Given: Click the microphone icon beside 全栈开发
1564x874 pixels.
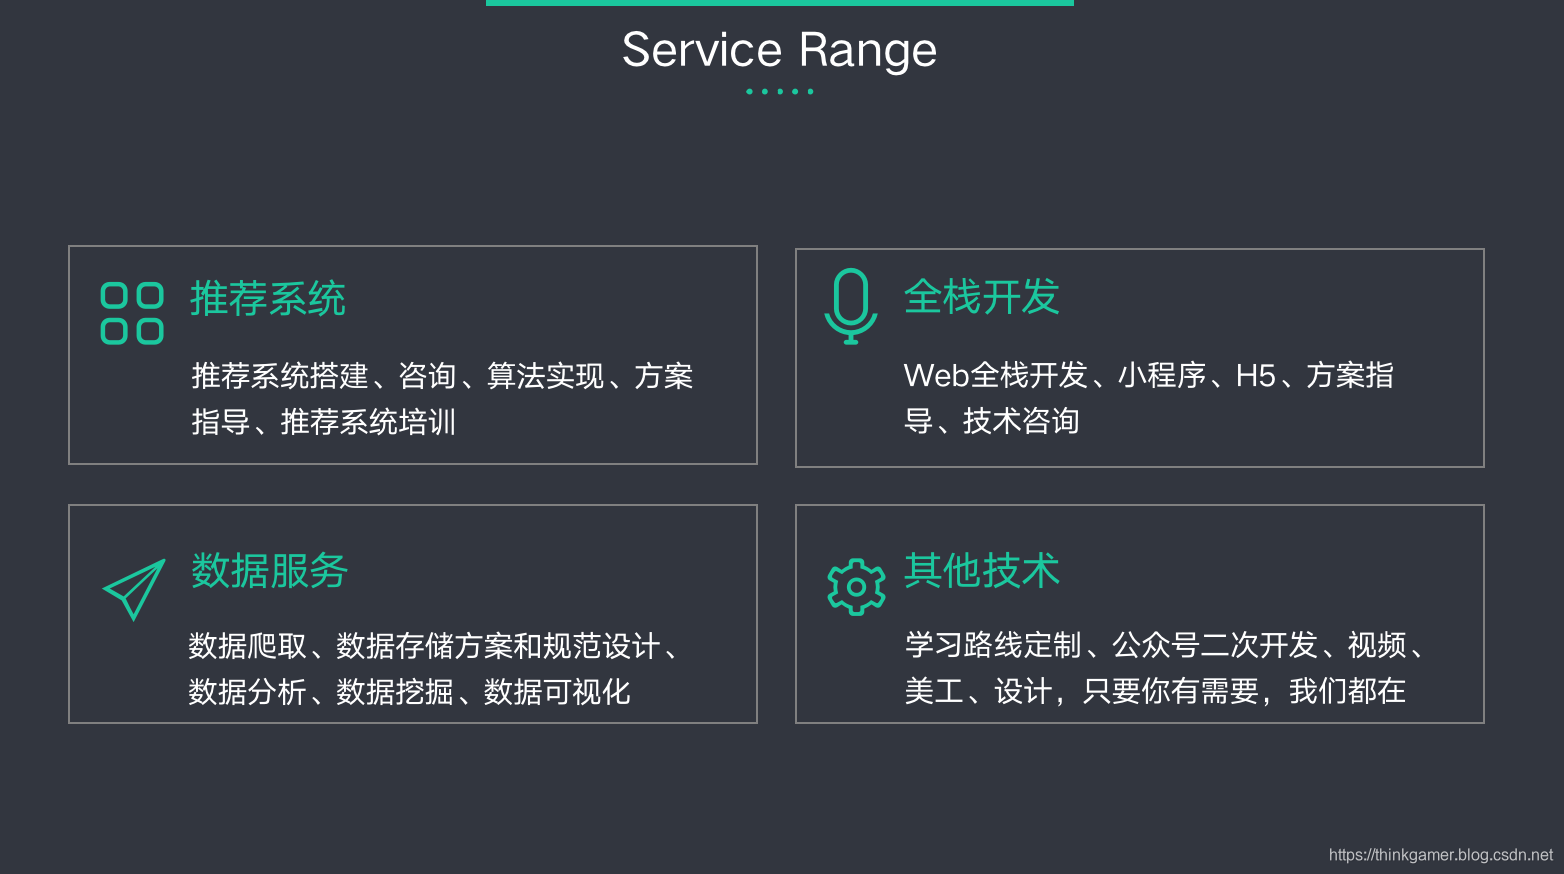Looking at the screenshot, I should [x=851, y=307].
